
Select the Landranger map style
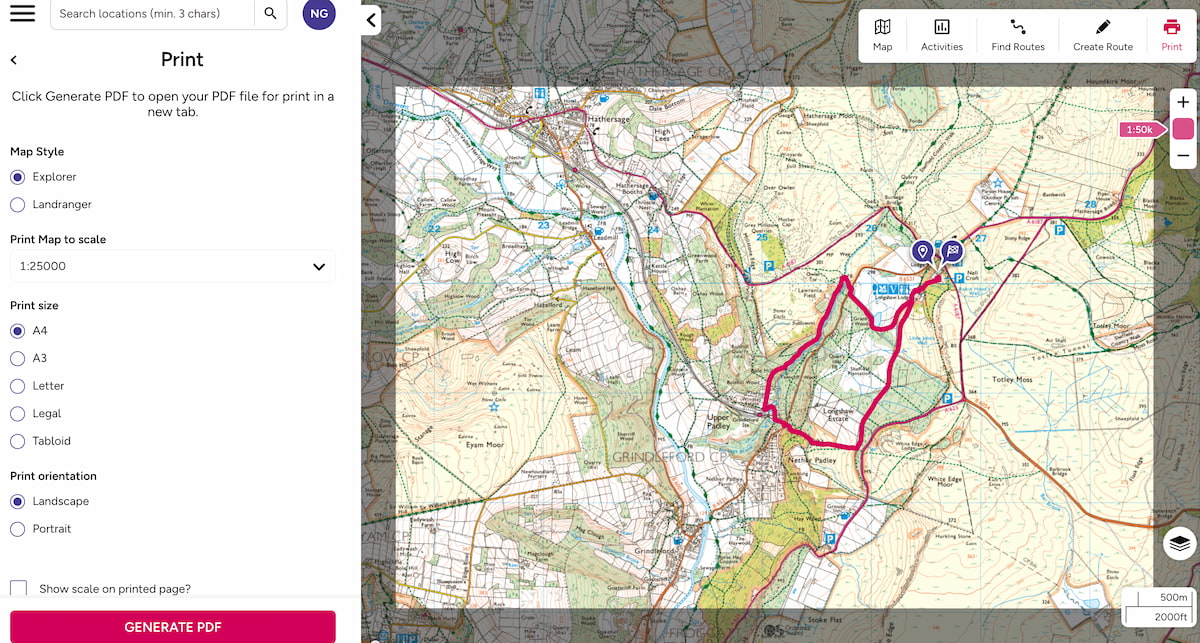pos(16,204)
